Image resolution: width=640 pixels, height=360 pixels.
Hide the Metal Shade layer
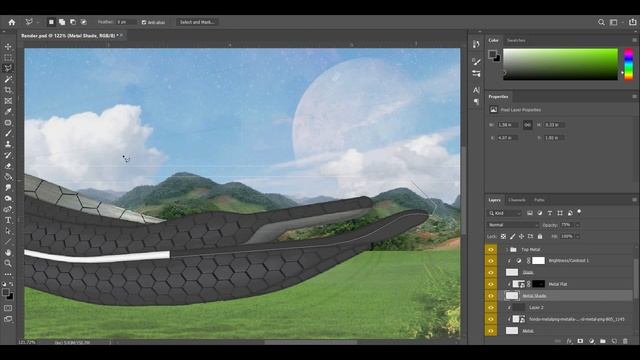(x=491, y=296)
